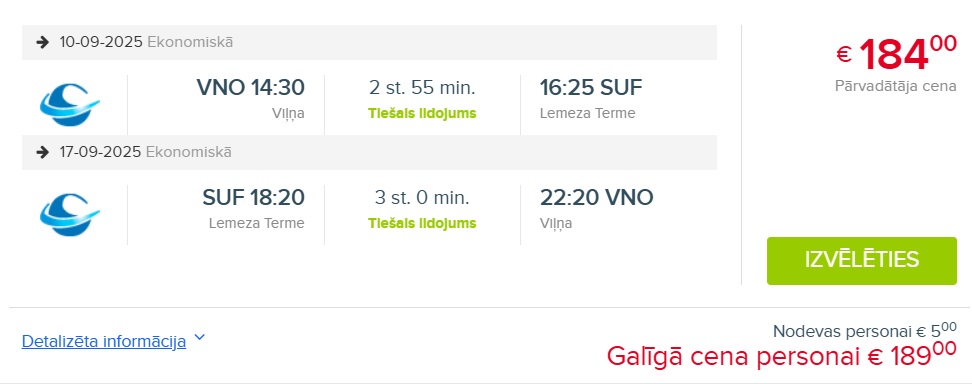Click the SUF 18:20 return departure time

pyautogui.click(x=254, y=197)
